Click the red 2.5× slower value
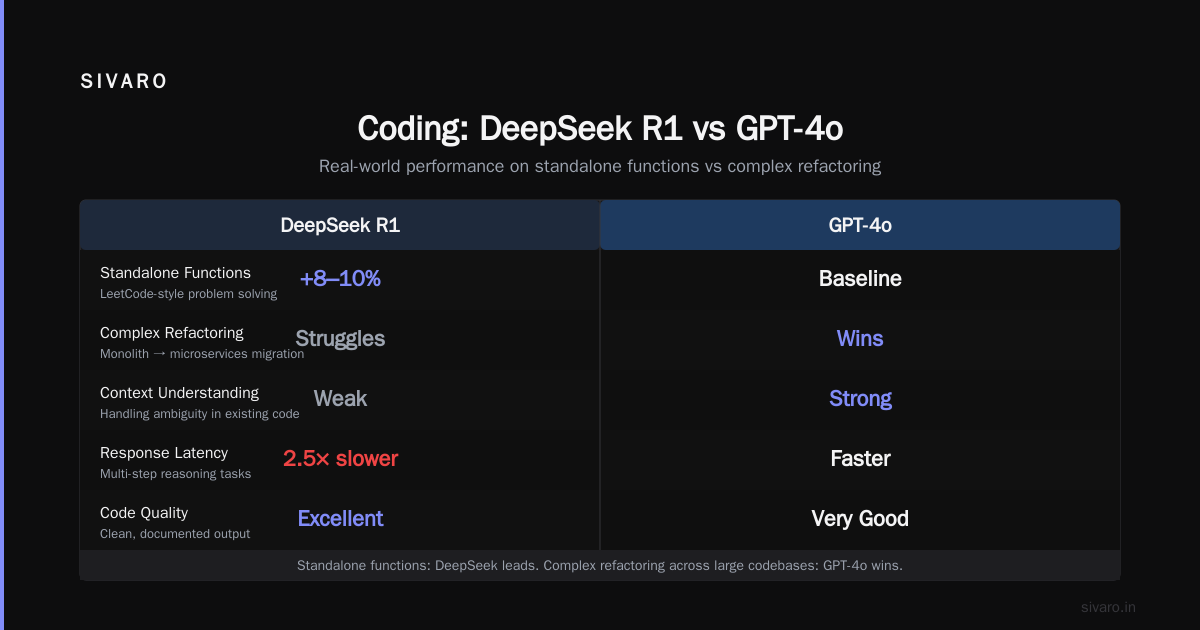This screenshot has height=630, width=1200. point(340,459)
